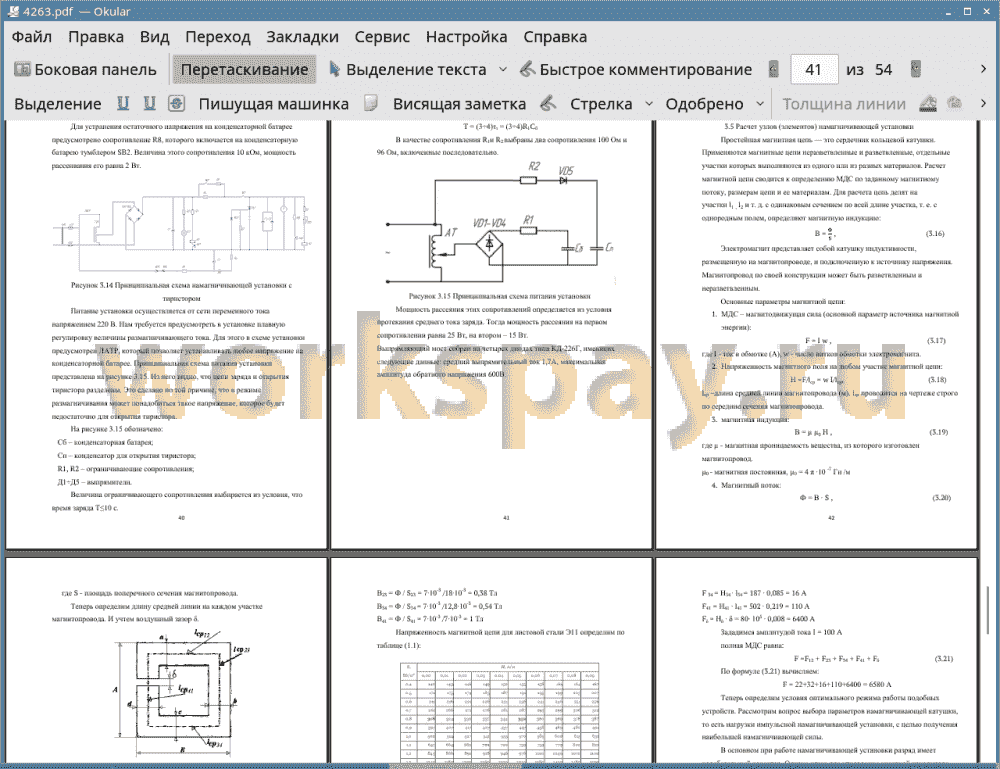
Task: Click the total pages label 54
Action: pyautogui.click(x=883, y=70)
